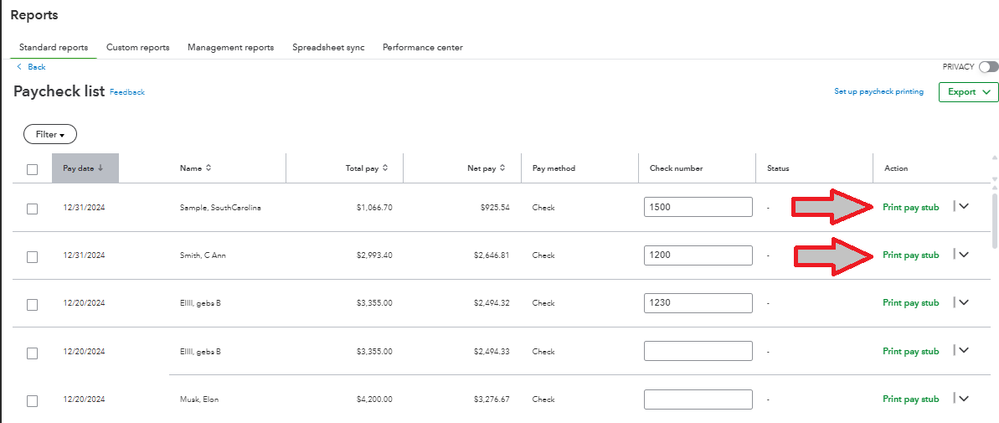This screenshot has width=999, height=423.
Task: Toggle the PRIVACY switch
Action: [988, 67]
